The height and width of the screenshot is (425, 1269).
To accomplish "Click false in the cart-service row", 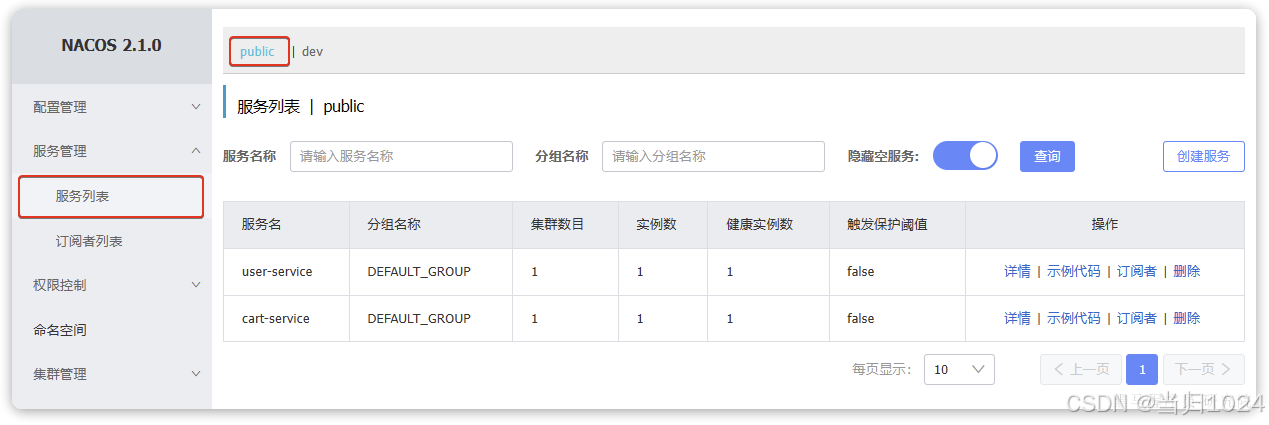I will click(860, 318).
